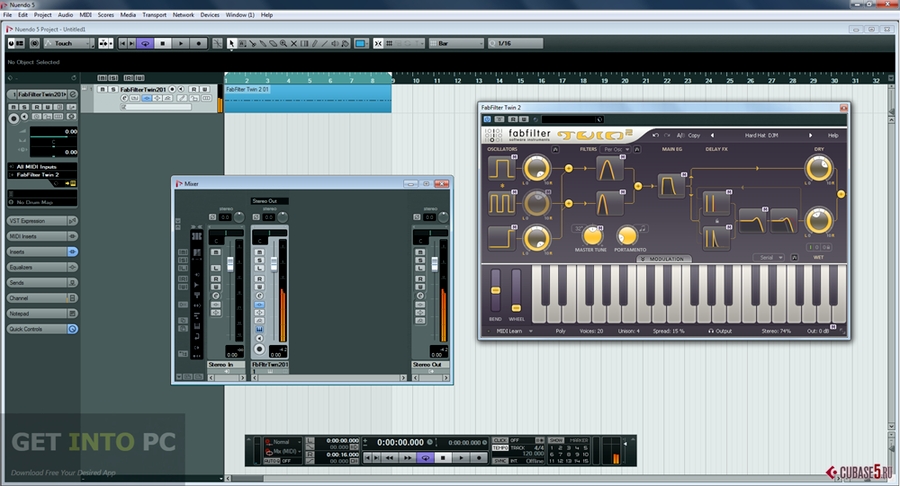The image size is (900, 486).
Task: Click the lower delay line button
Action: tap(716, 238)
